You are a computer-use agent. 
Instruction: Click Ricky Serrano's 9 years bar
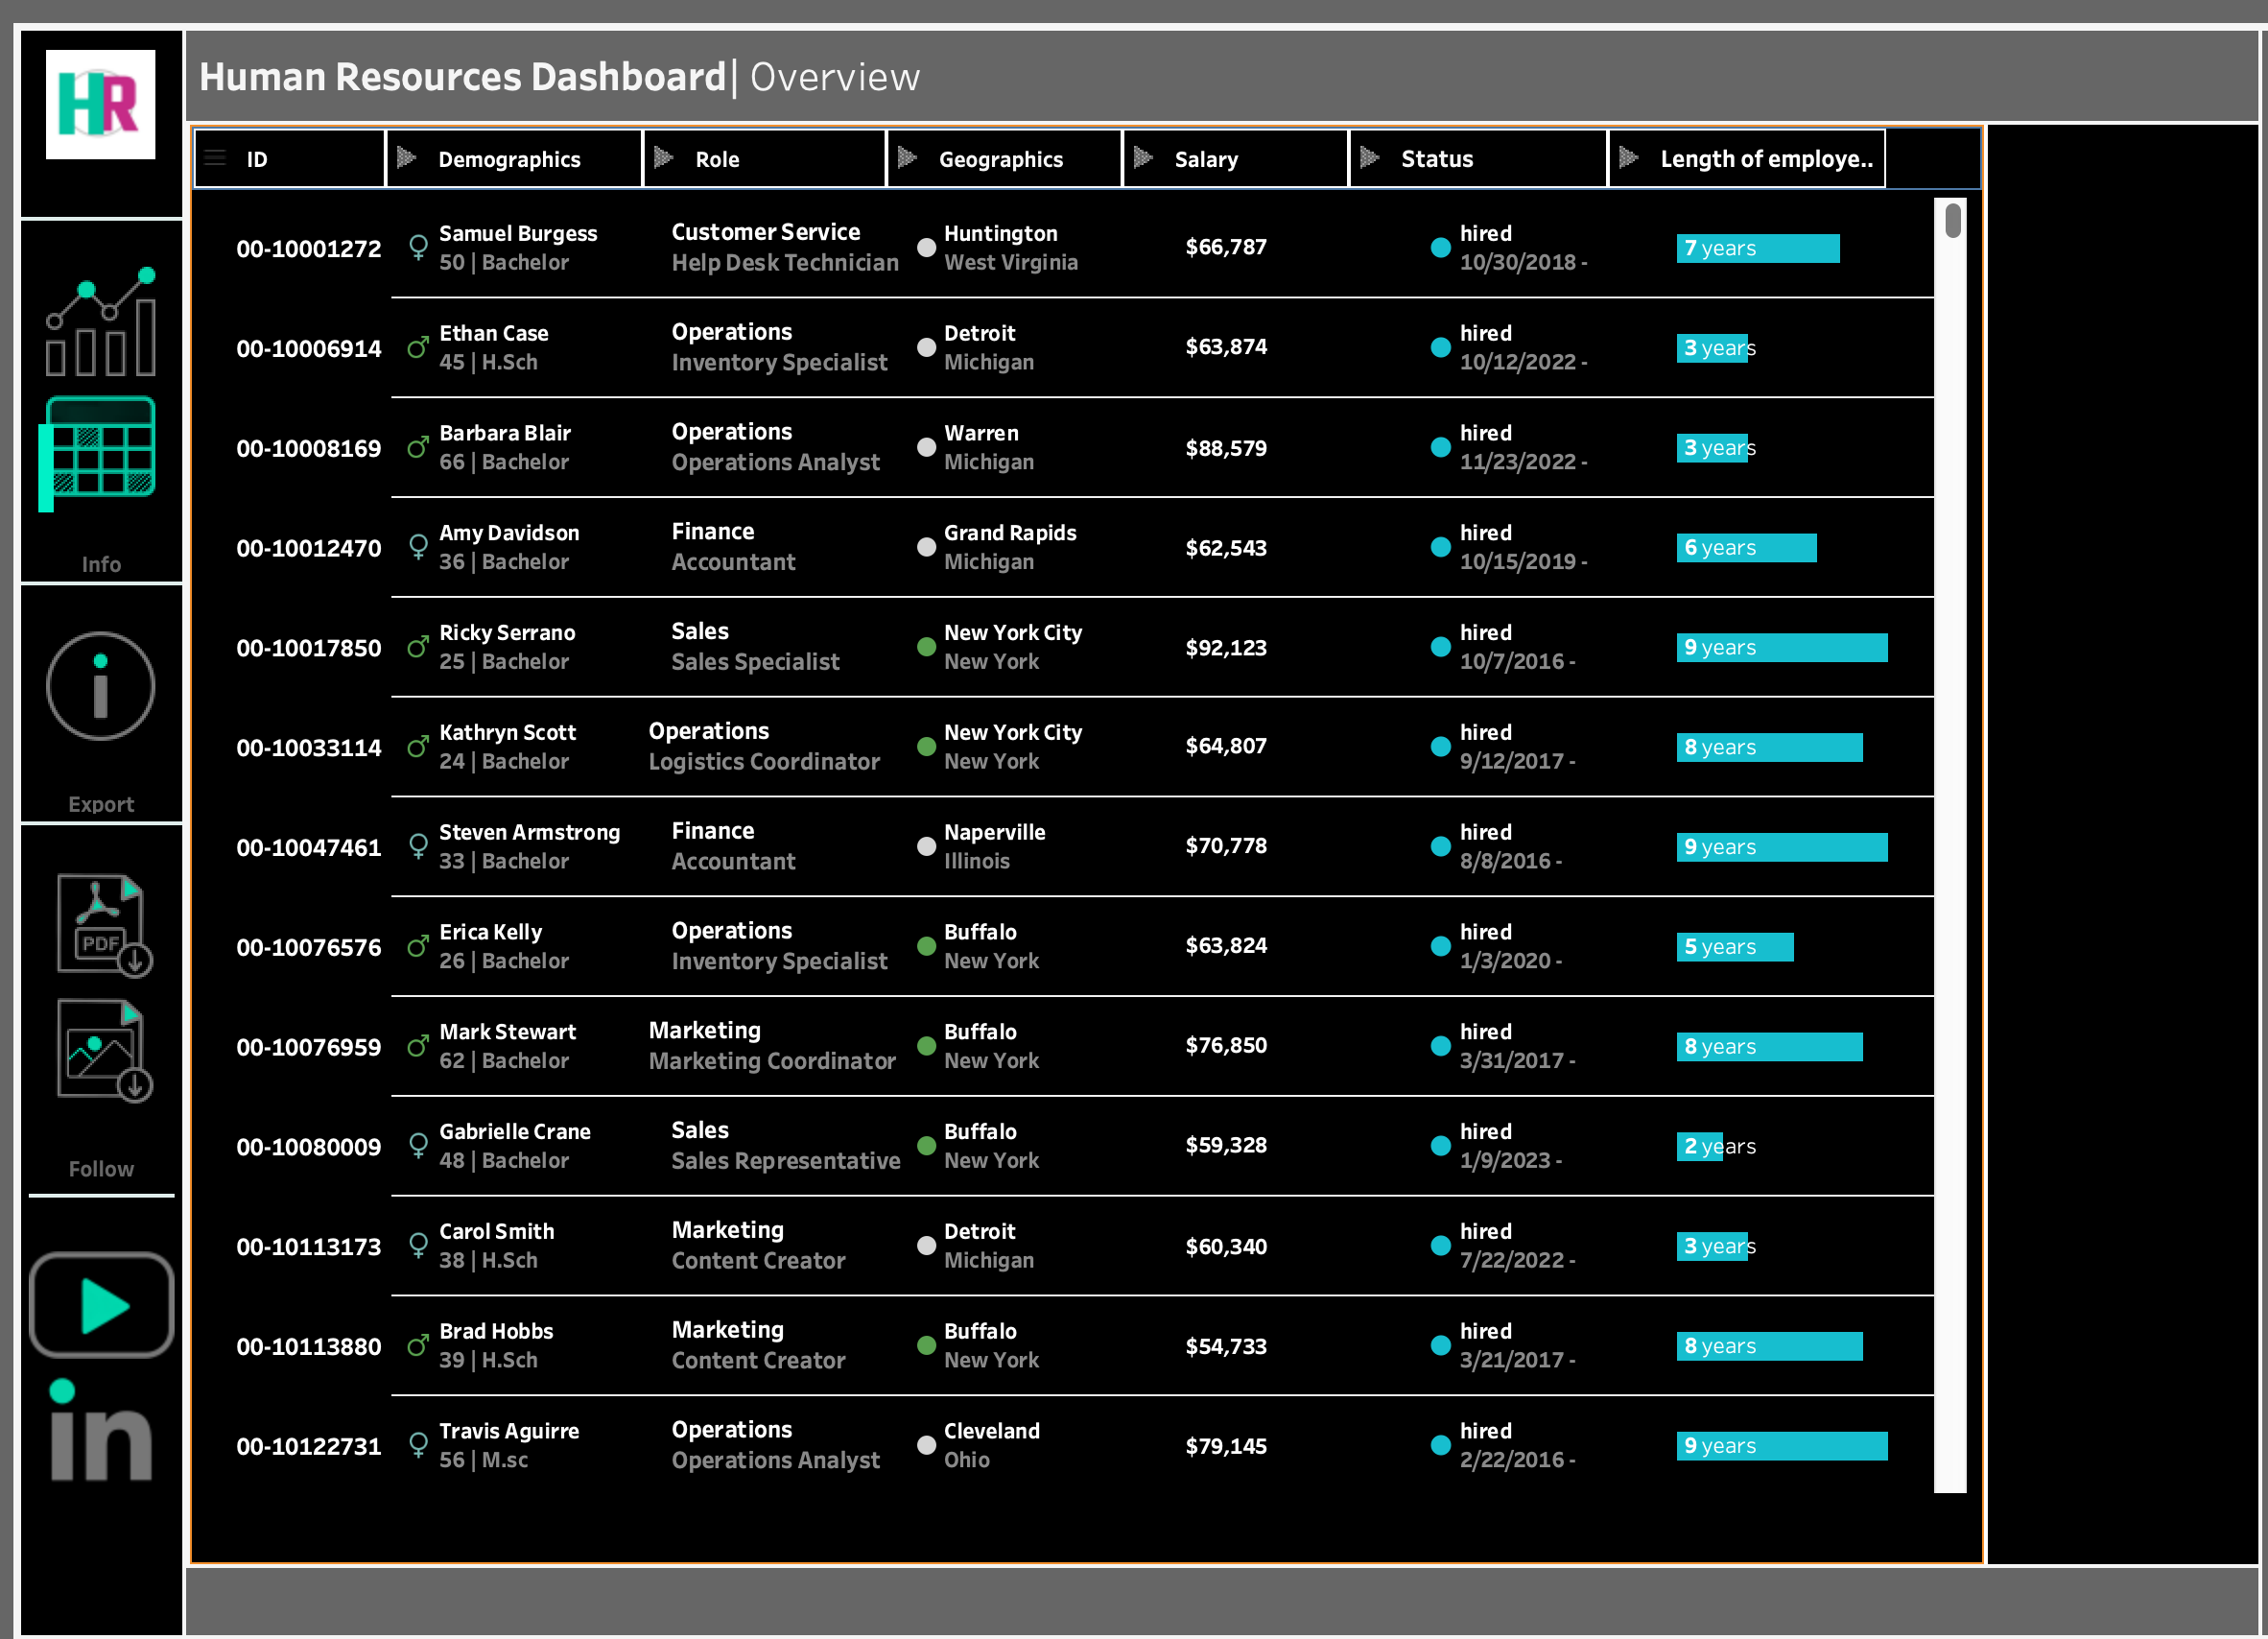coord(1781,647)
